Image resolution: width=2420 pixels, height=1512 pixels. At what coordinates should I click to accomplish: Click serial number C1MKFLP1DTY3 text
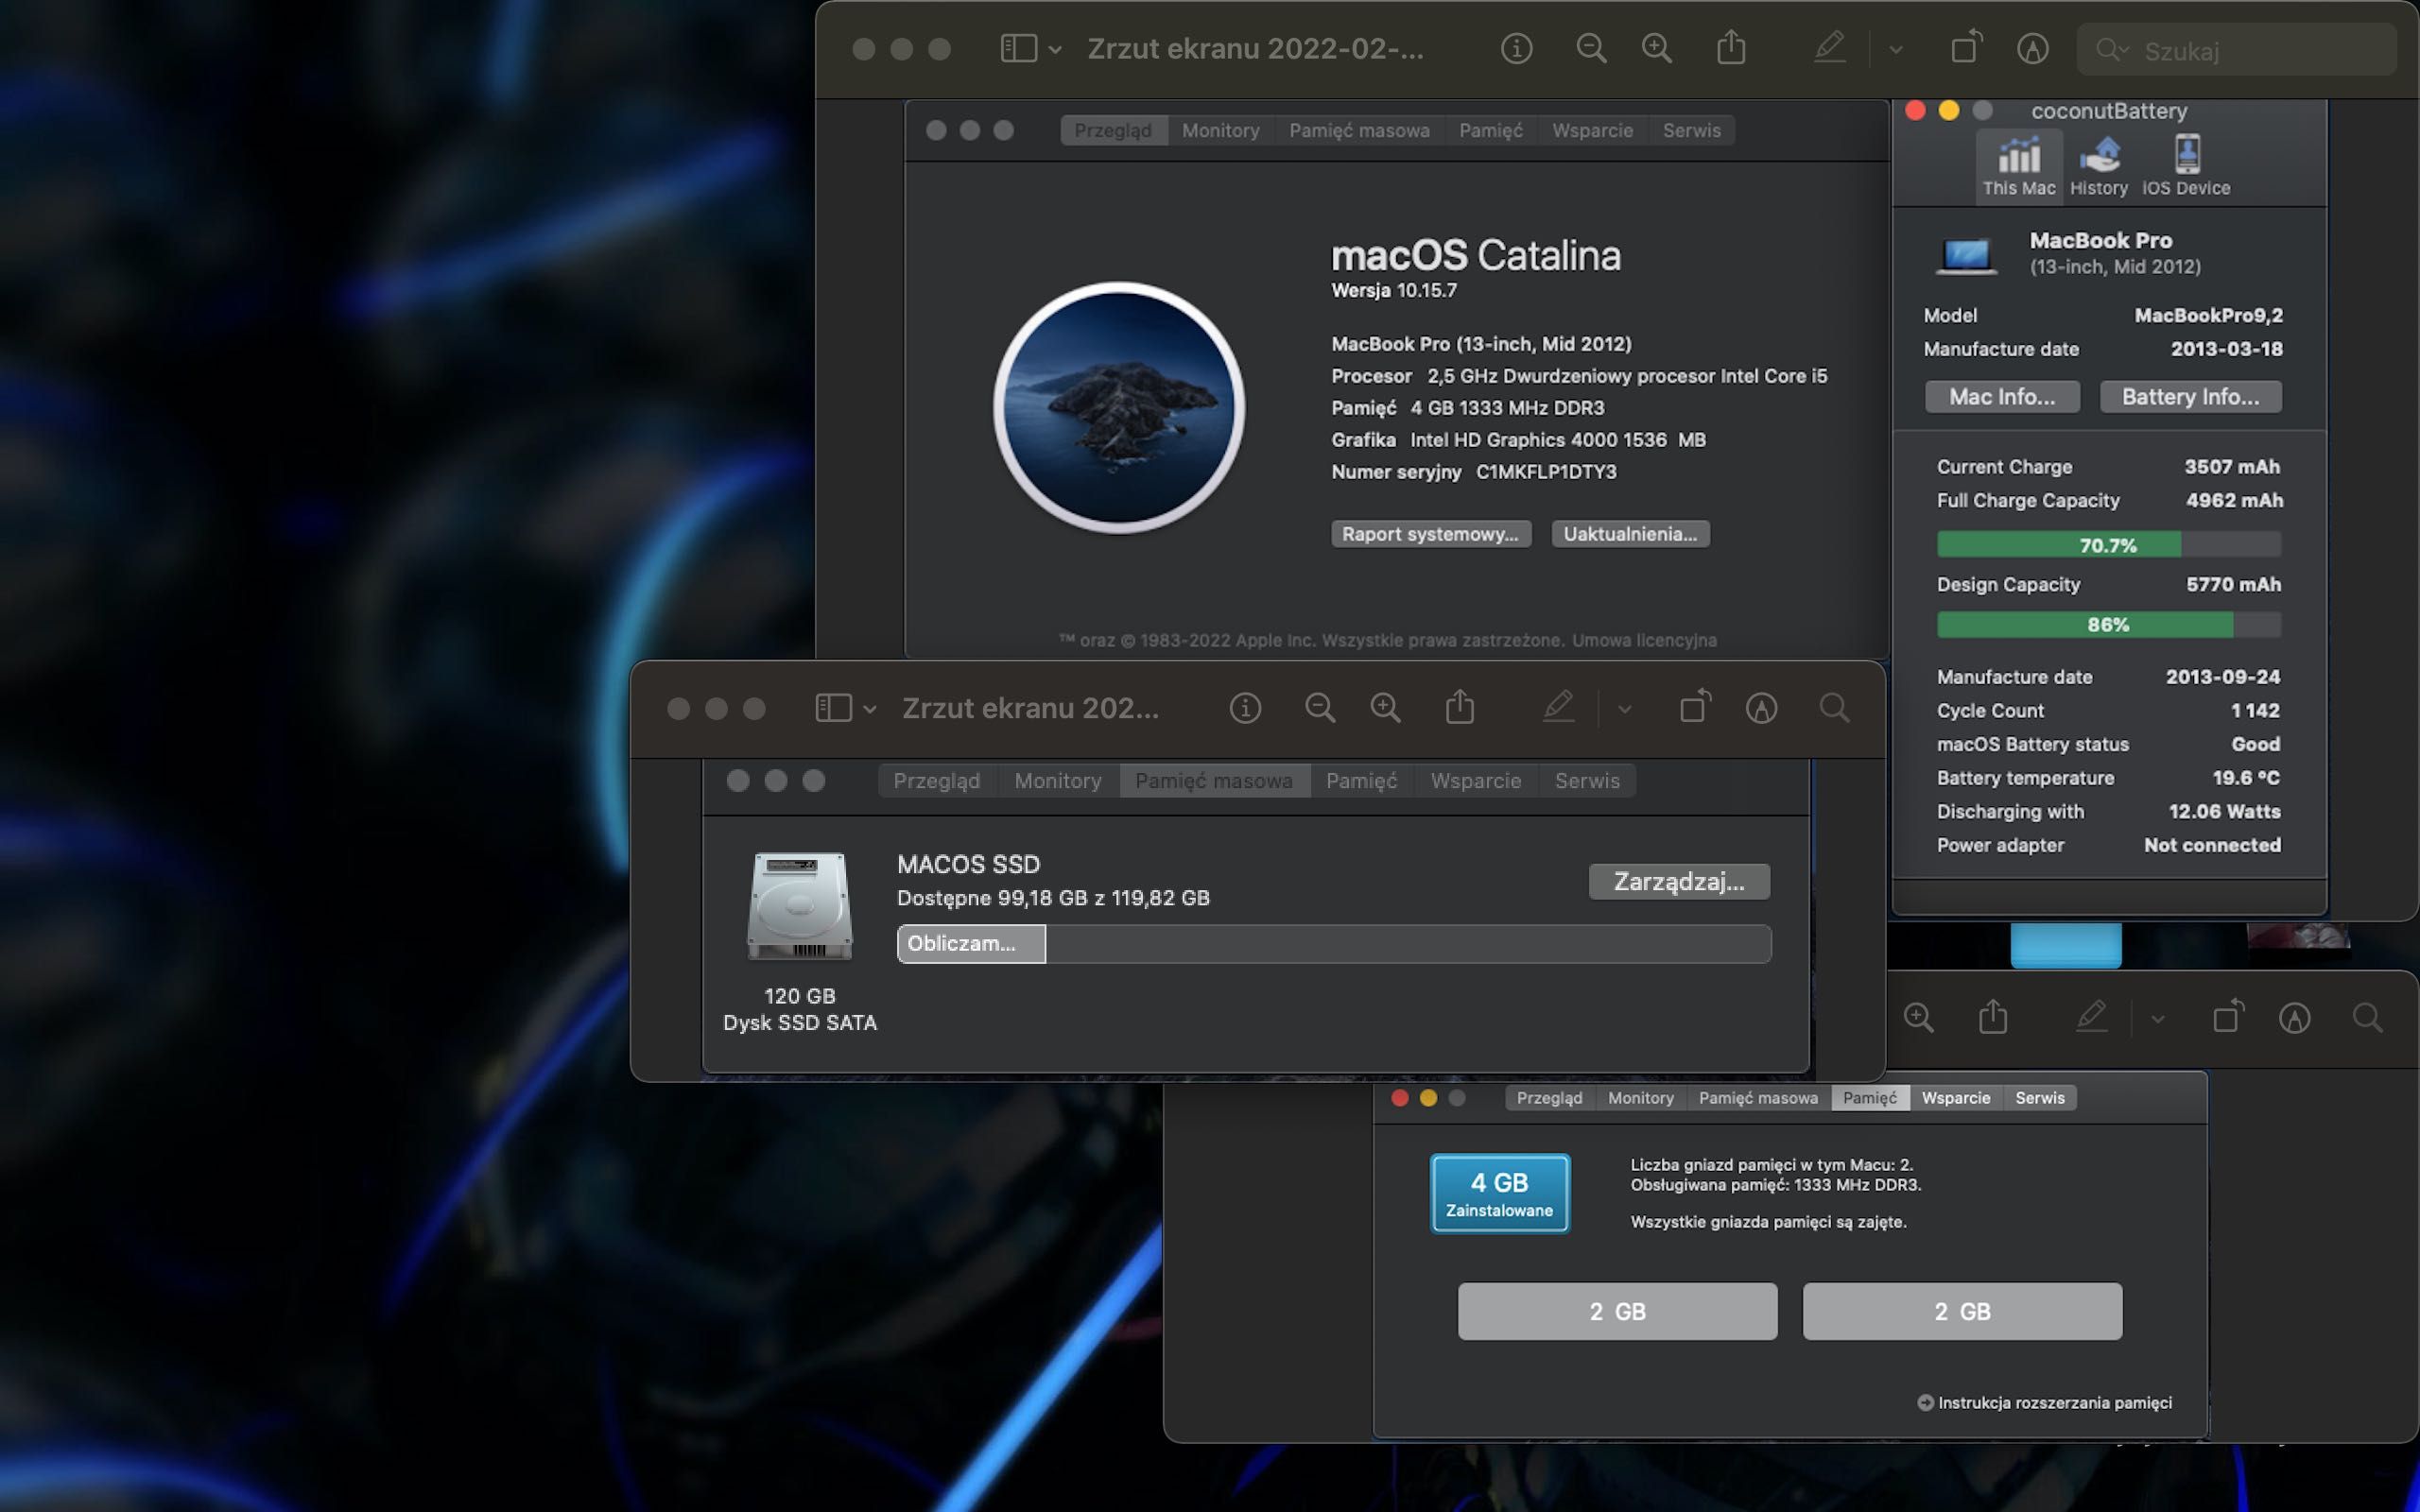1546,472
